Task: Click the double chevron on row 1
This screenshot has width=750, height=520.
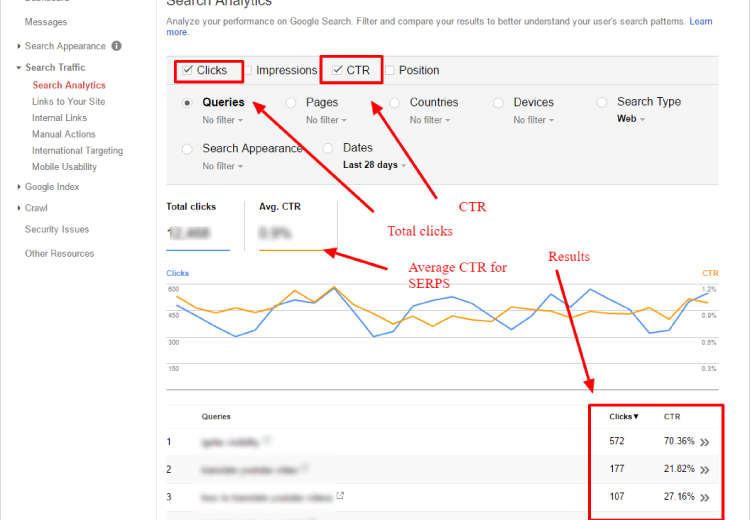Action: tap(704, 441)
